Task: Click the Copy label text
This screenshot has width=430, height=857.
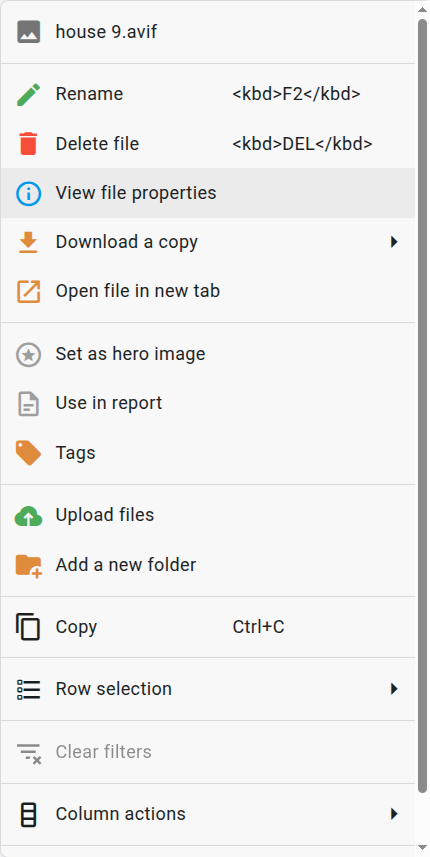Action: click(76, 627)
